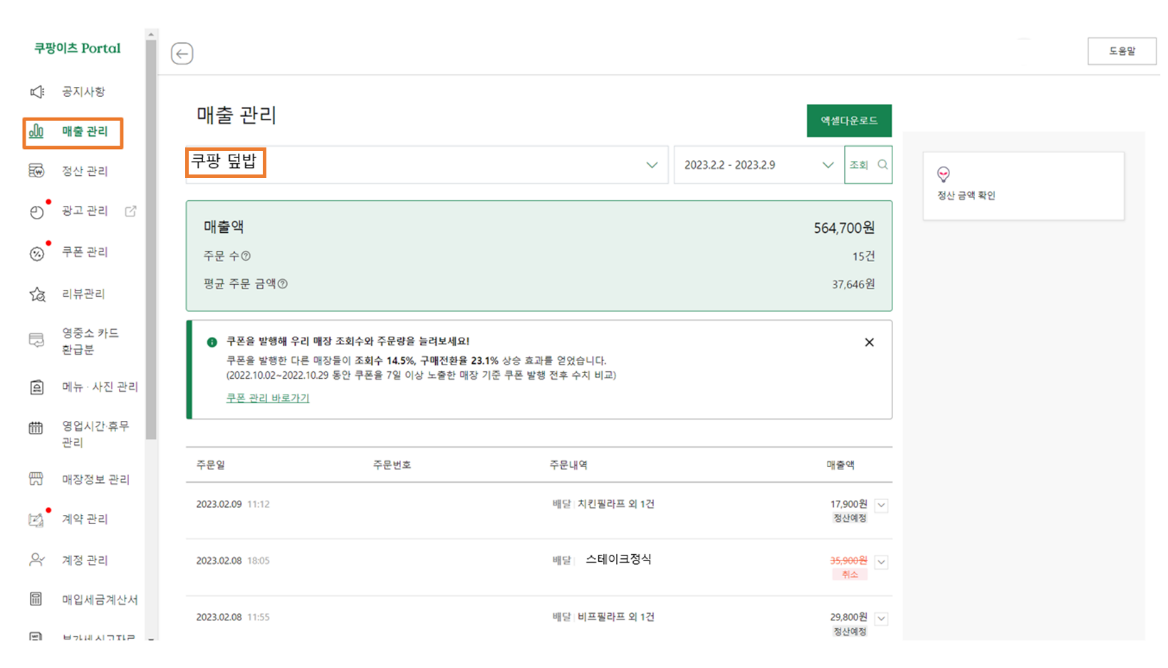Image resolution: width=1168 pixels, height=668 pixels.
Task: Click the order date 2023.02.09 11:12
Action: click(233, 504)
